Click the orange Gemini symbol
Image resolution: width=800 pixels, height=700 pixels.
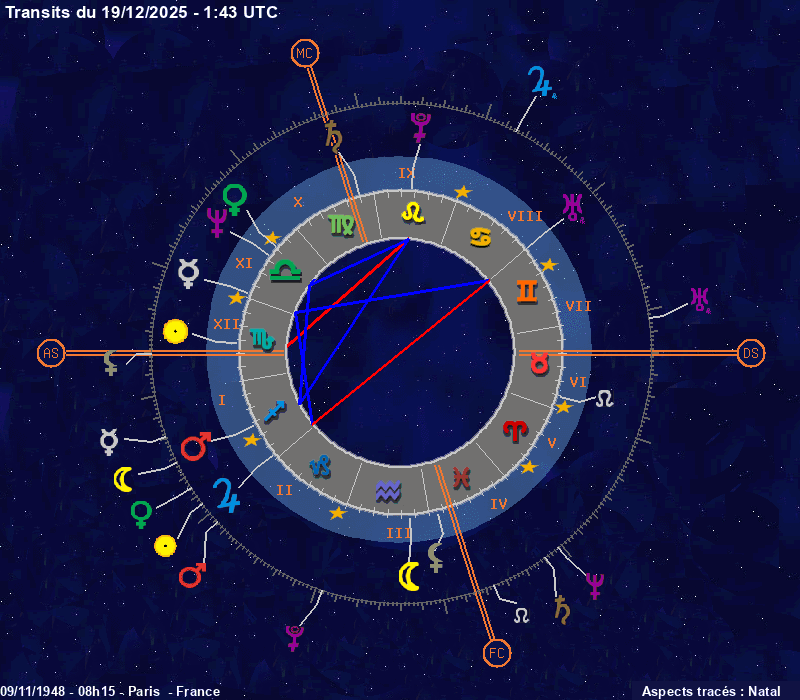coord(527,291)
